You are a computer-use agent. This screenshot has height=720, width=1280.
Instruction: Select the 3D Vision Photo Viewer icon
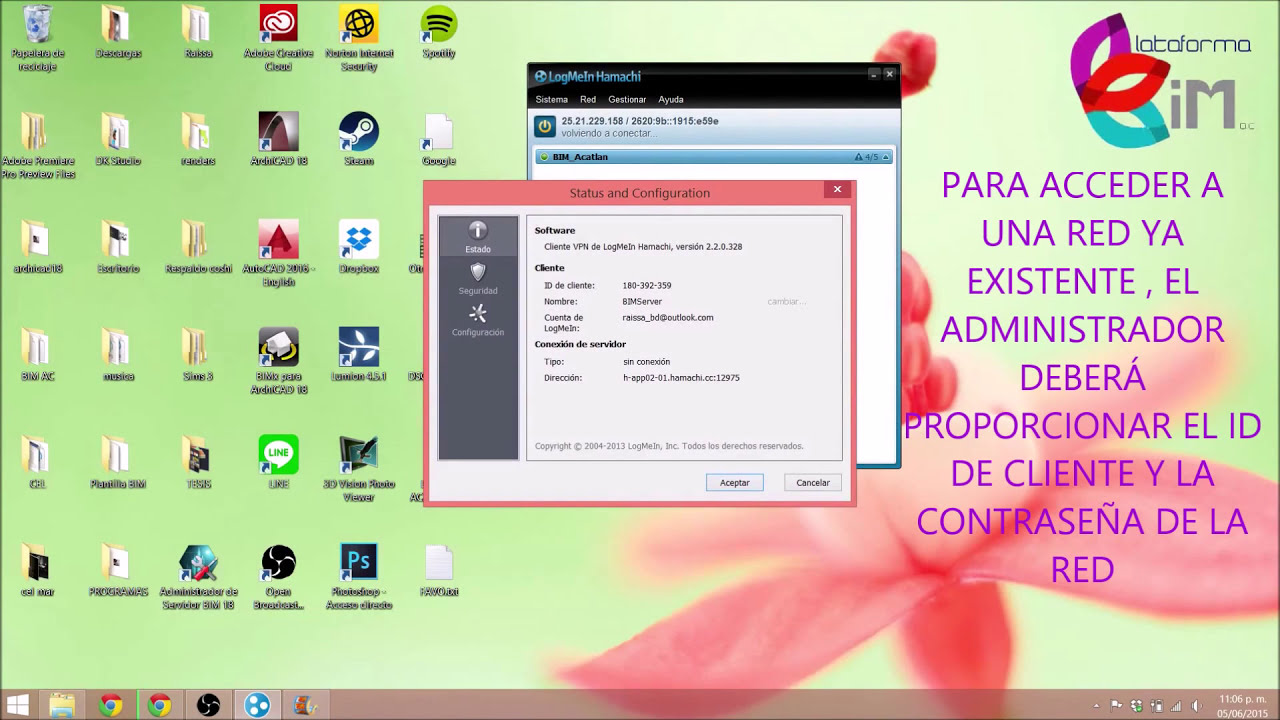coord(359,469)
